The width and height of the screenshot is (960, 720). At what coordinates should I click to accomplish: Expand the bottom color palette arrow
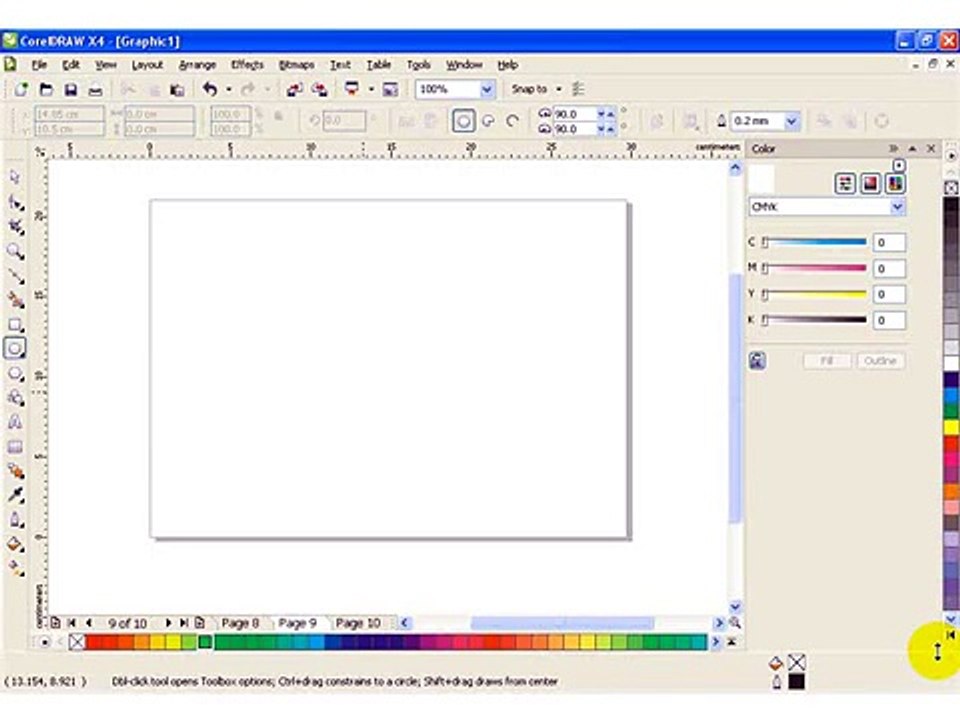pyautogui.click(x=732, y=642)
